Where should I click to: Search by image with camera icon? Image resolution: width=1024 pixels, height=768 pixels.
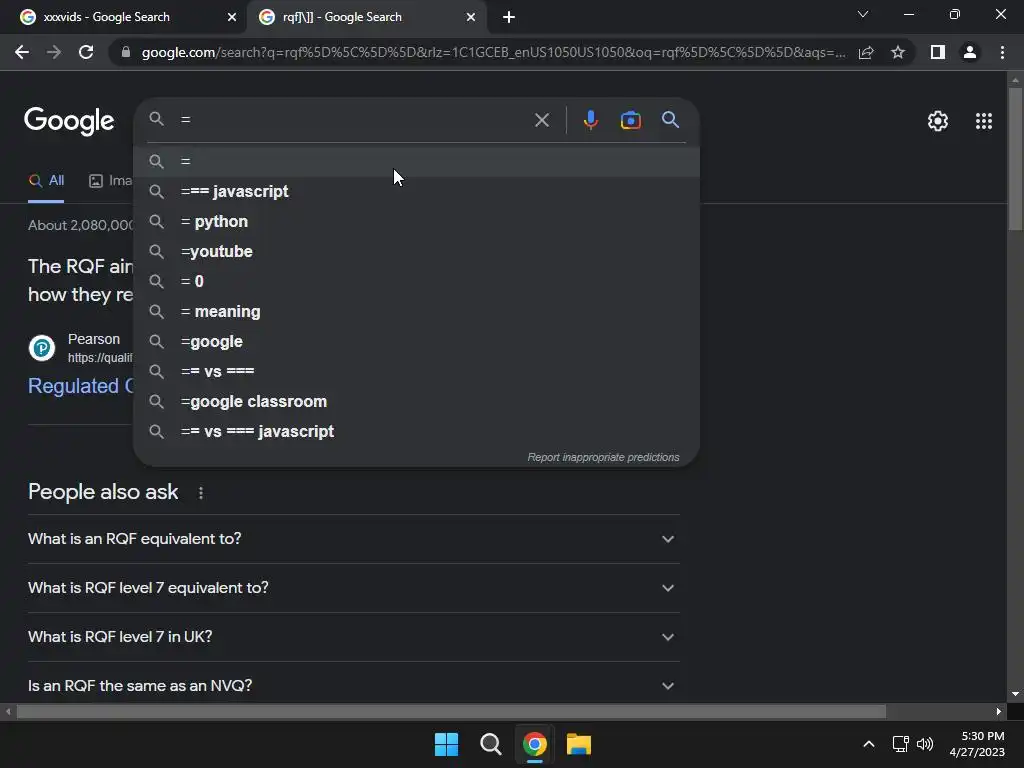tap(630, 120)
